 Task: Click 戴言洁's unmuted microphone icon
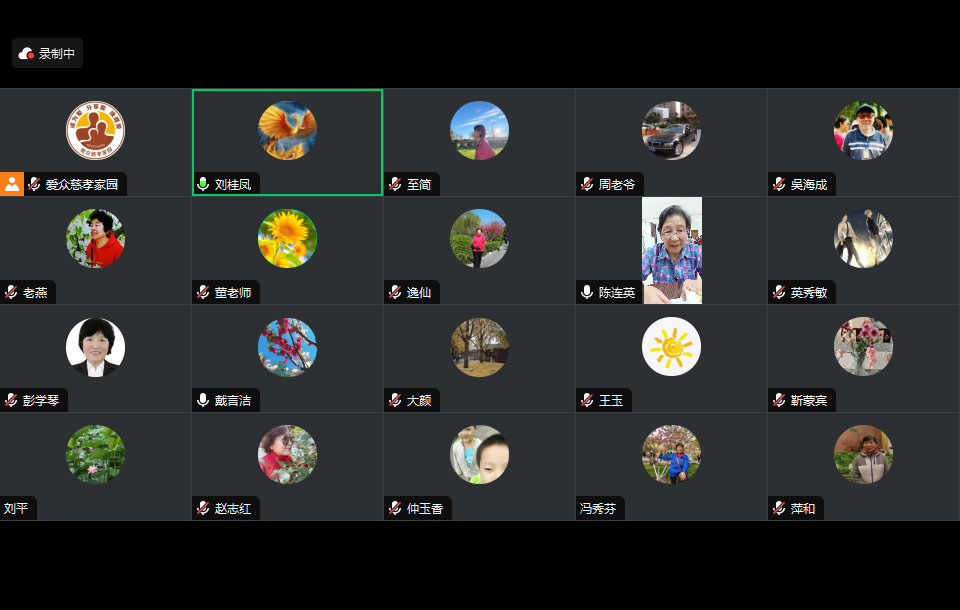pos(203,401)
